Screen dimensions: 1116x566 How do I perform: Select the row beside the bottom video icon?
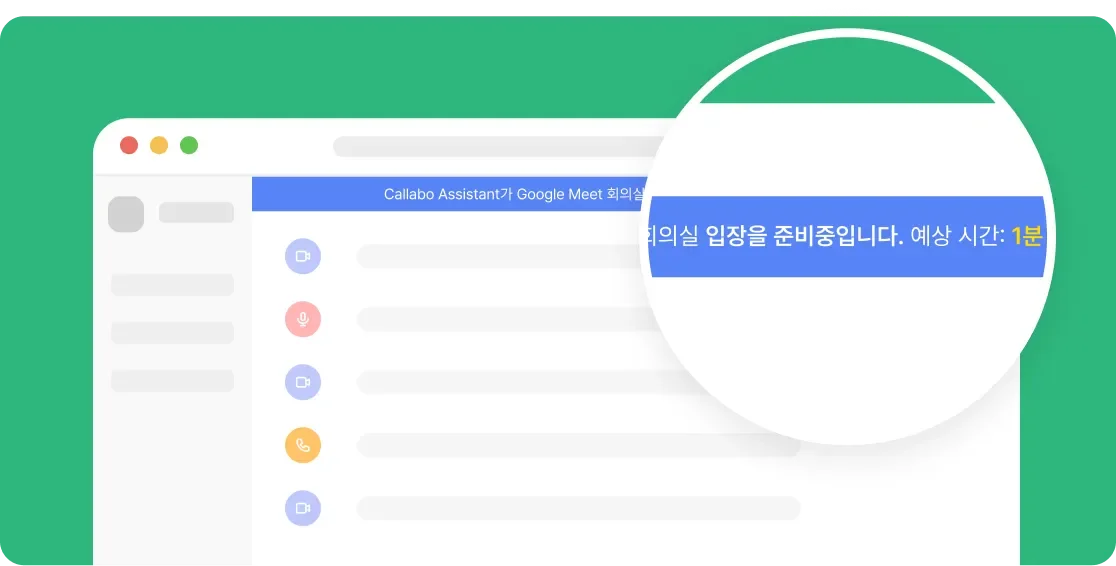(x=578, y=508)
